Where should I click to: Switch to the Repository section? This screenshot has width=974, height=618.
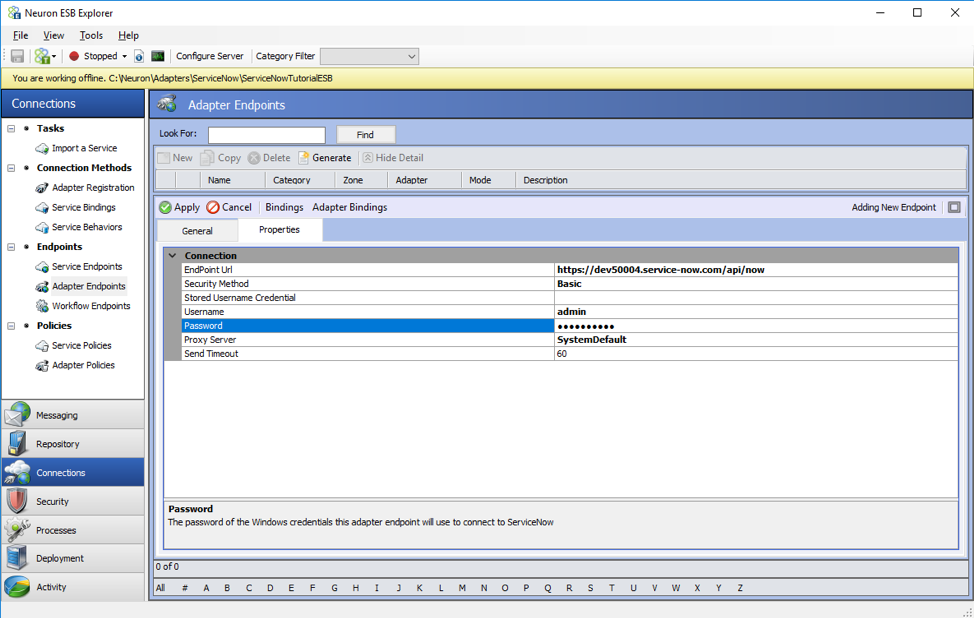coord(73,444)
